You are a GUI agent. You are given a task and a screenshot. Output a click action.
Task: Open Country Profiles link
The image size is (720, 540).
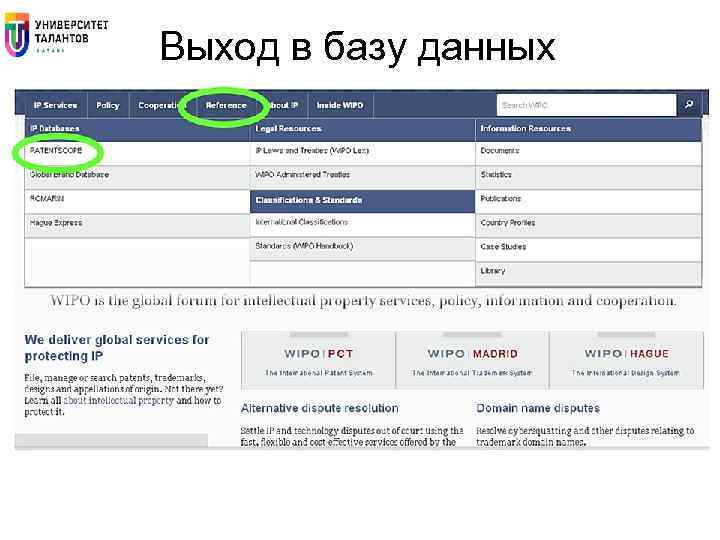point(507,223)
